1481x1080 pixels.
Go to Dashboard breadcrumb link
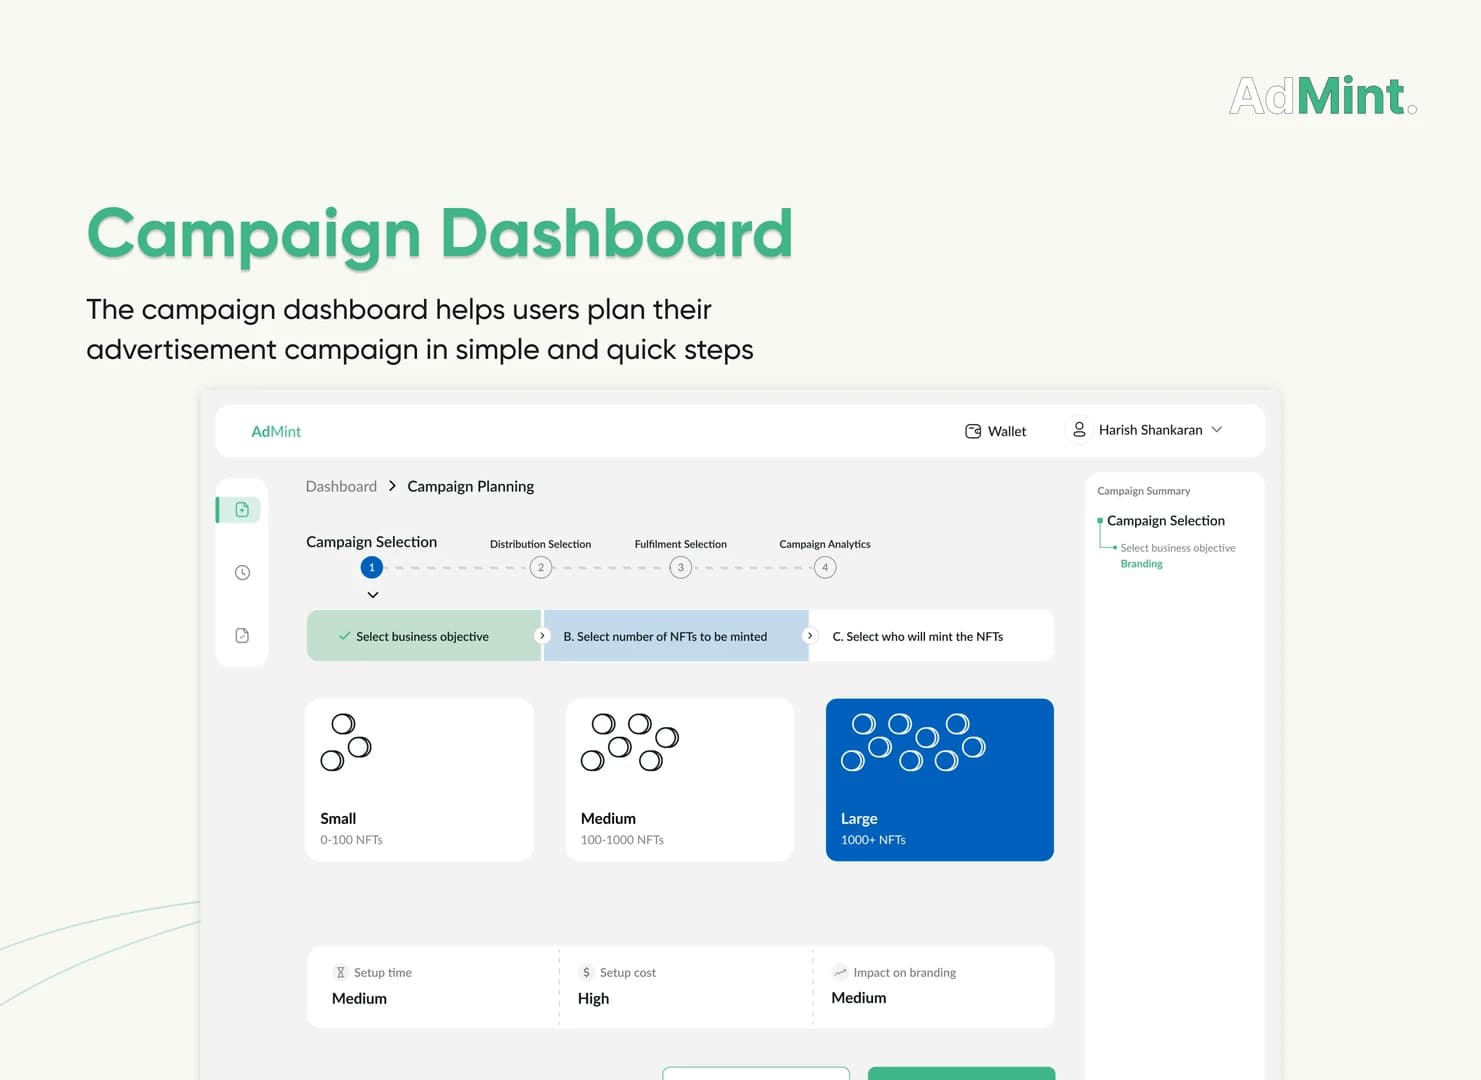pyautogui.click(x=341, y=487)
